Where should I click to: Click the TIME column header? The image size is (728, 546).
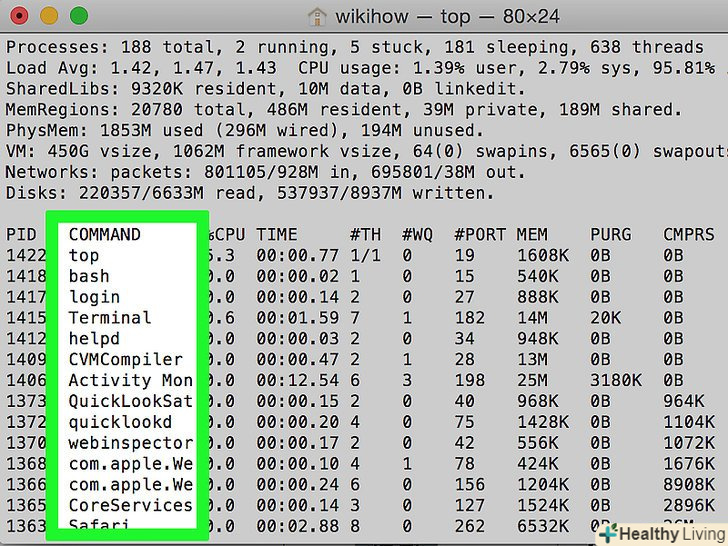277,234
